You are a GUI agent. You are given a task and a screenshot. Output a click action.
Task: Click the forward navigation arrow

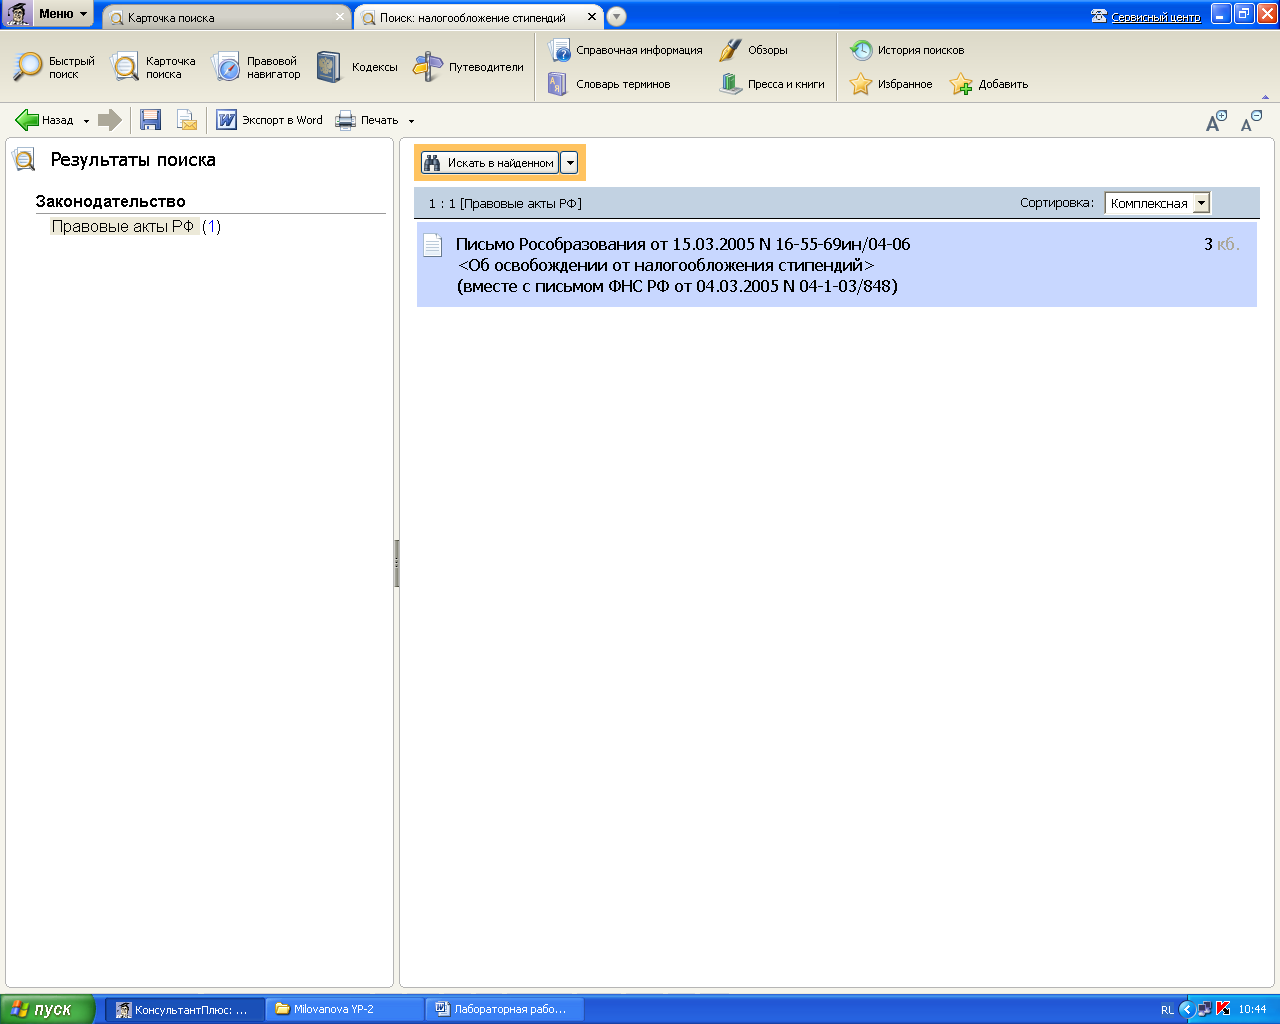coord(110,120)
